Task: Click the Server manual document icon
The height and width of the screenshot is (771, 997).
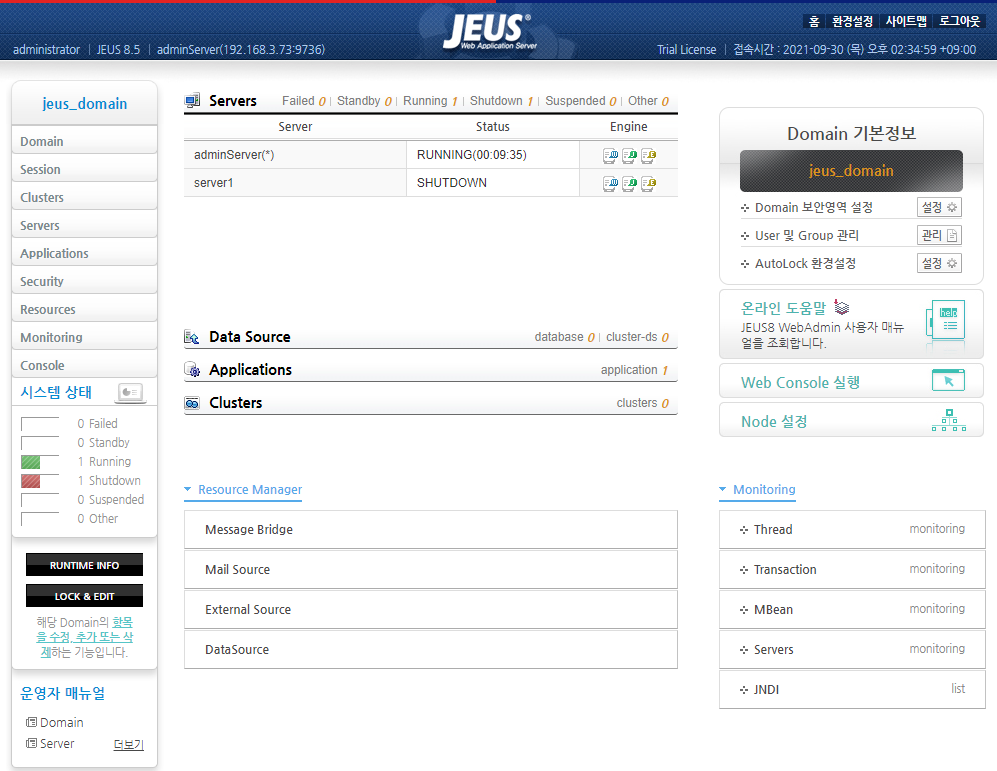Action: (31, 743)
